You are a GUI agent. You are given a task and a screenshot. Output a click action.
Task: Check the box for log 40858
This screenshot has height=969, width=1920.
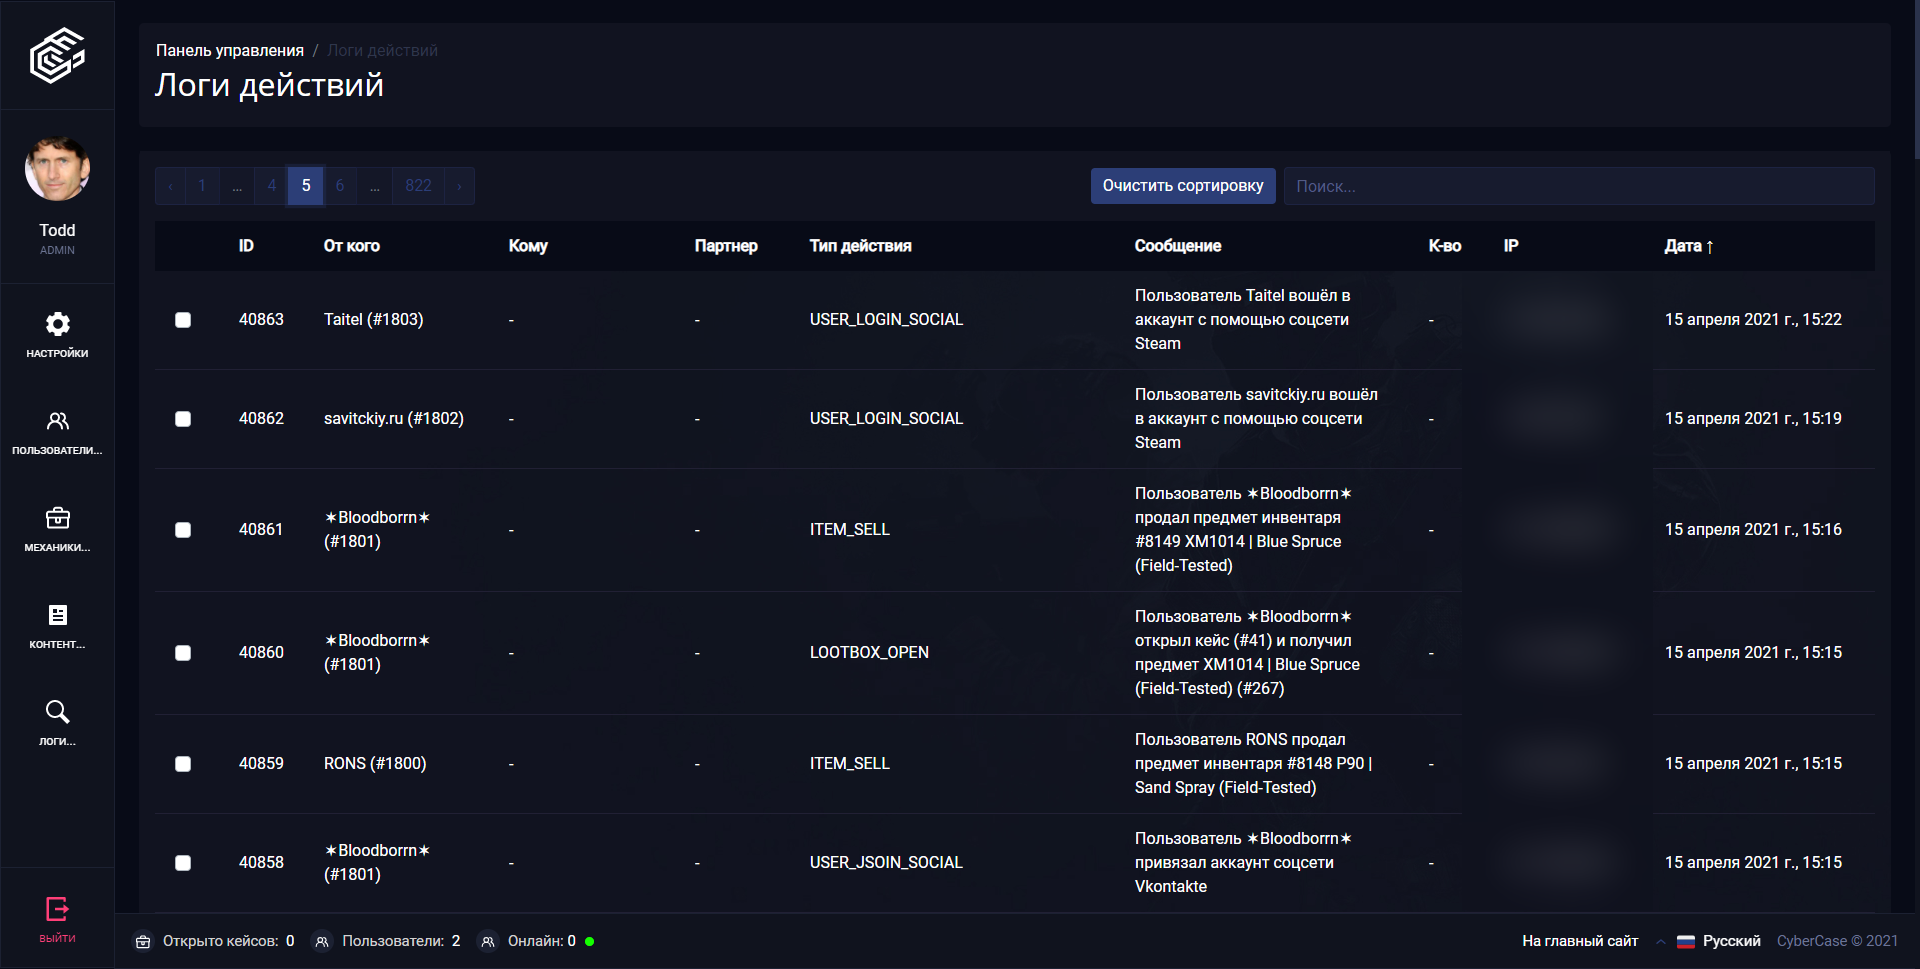[183, 863]
